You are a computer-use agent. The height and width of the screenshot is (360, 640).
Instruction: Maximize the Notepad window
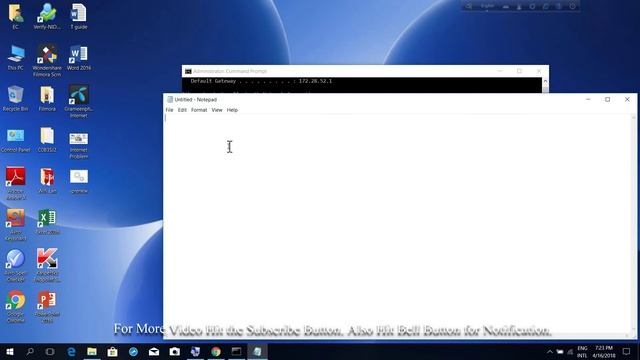[607, 99]
